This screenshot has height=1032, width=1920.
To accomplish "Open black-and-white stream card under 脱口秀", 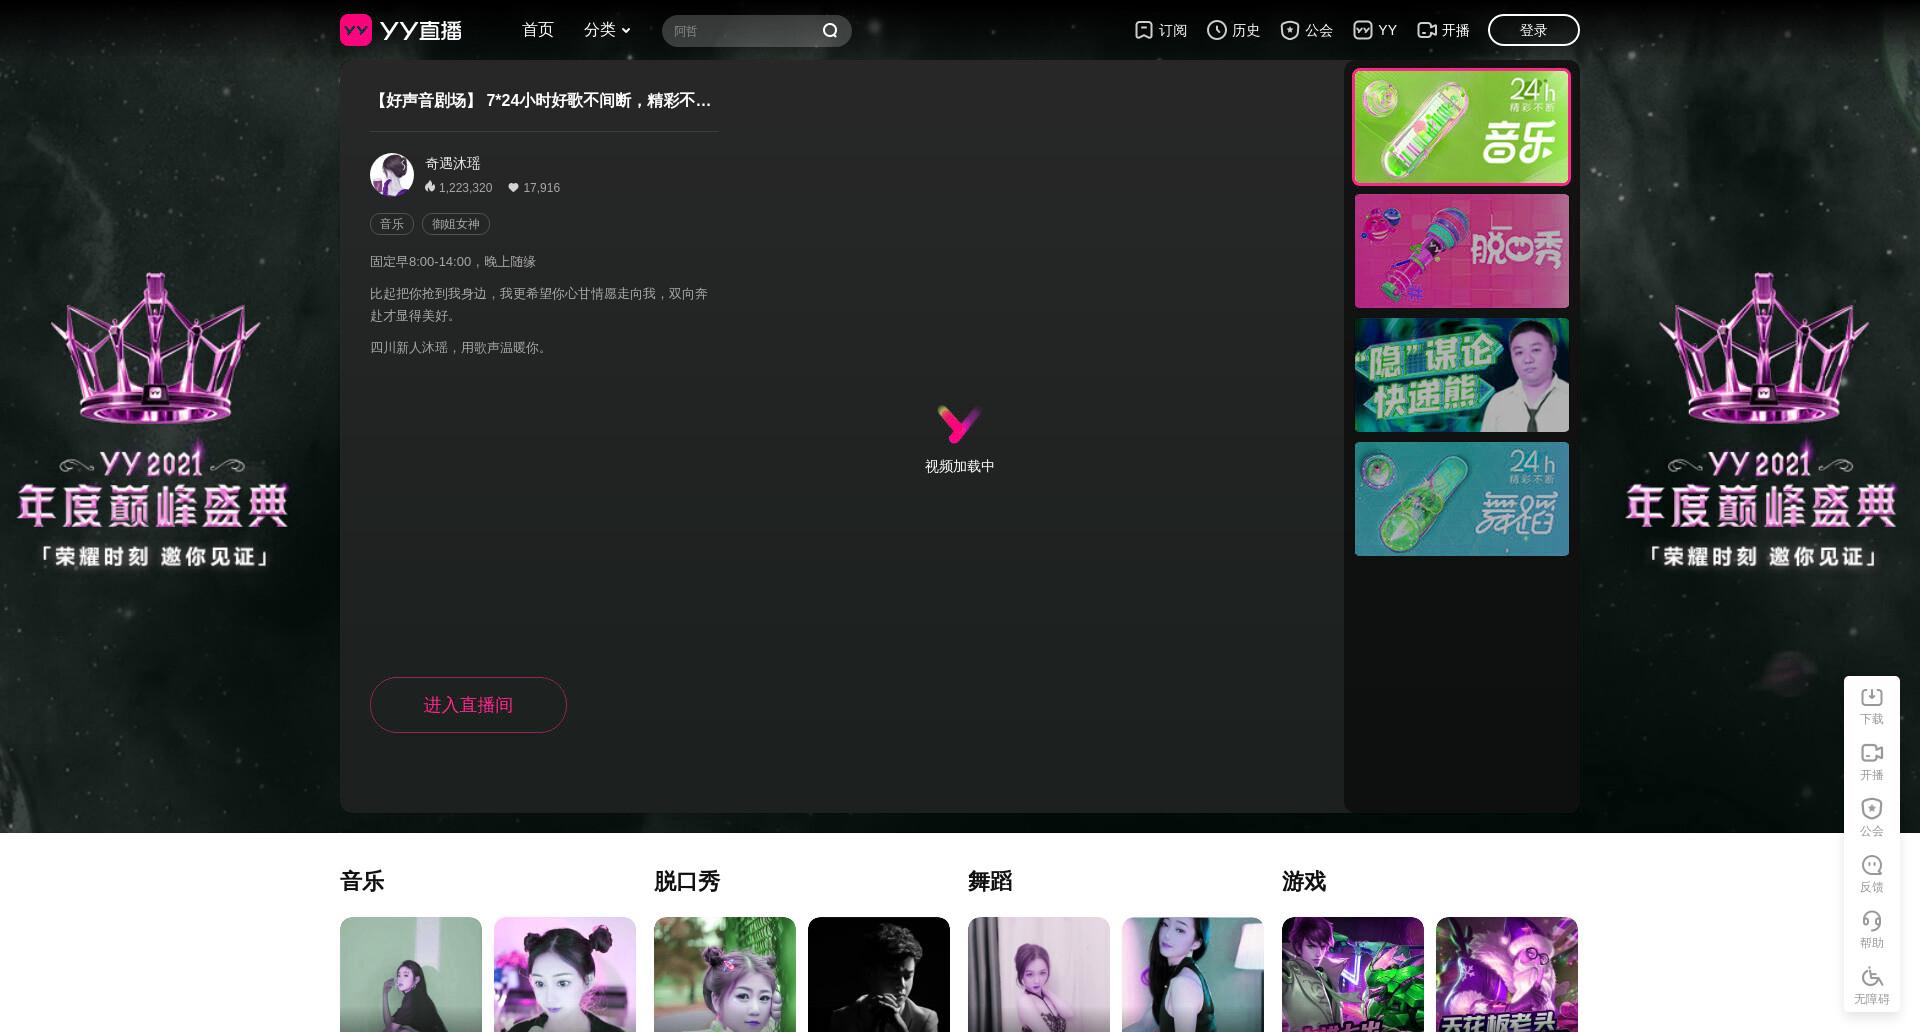I will click(879, 974).
